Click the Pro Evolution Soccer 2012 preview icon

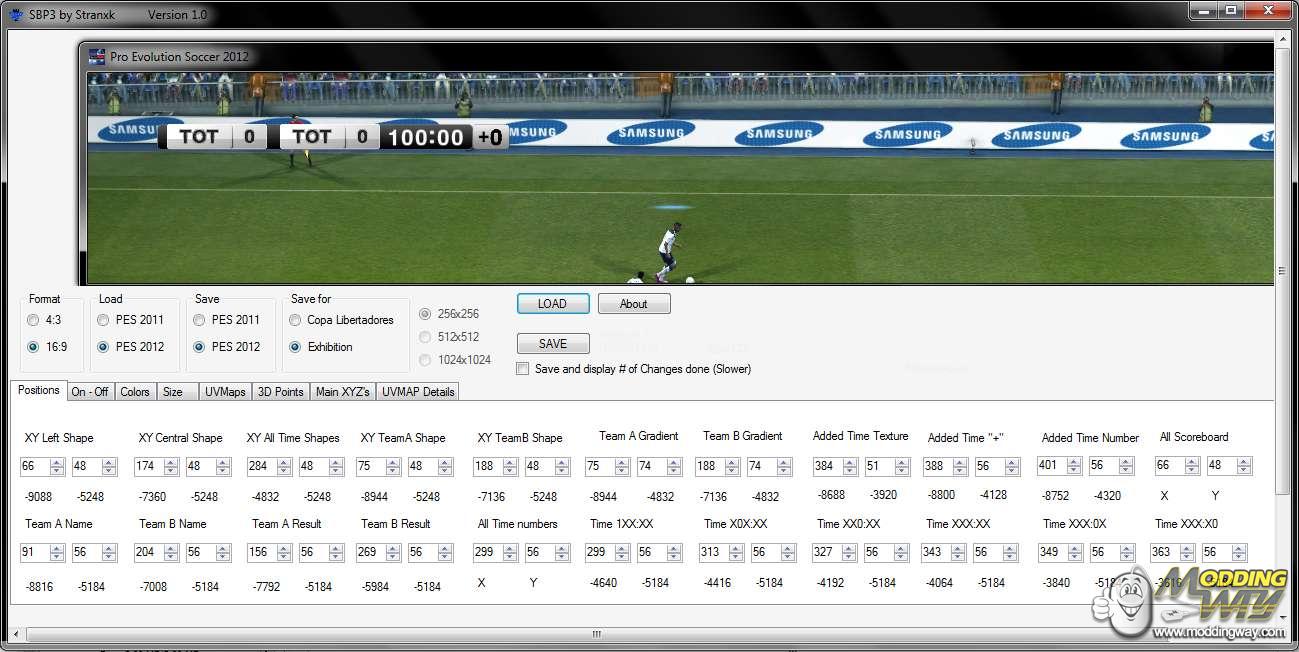tap(97, 57)
